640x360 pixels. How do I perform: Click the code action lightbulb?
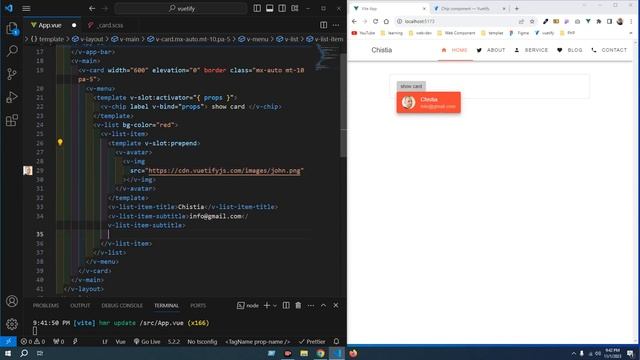pos(60,142)
